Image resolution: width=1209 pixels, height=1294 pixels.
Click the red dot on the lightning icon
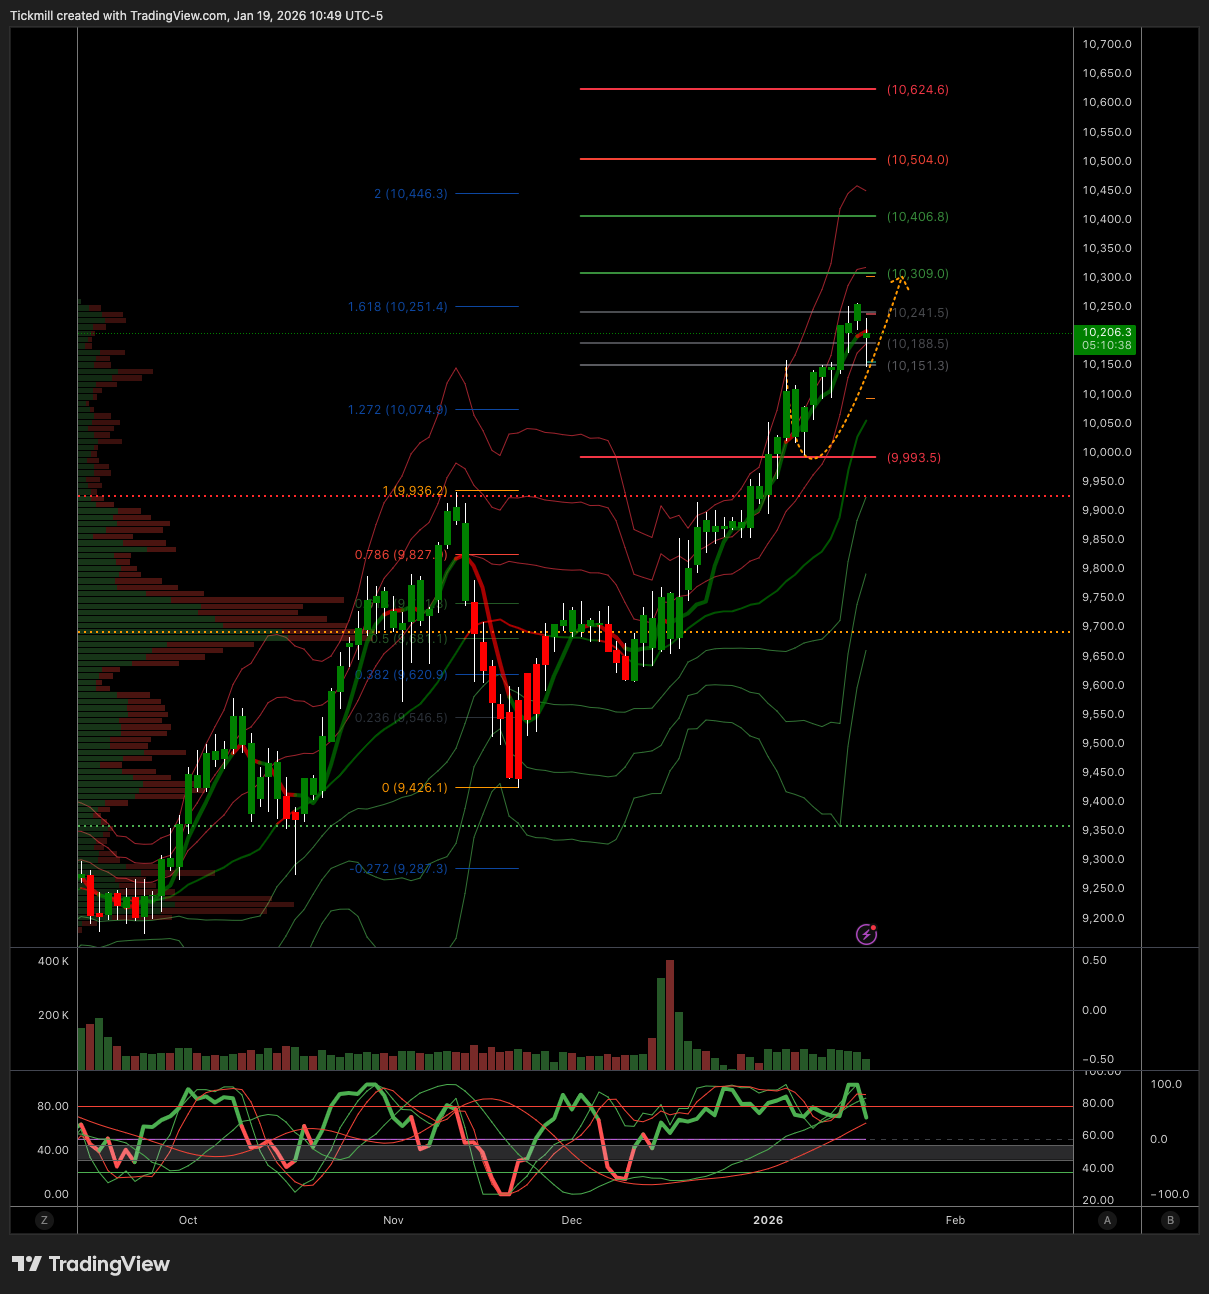872,928
